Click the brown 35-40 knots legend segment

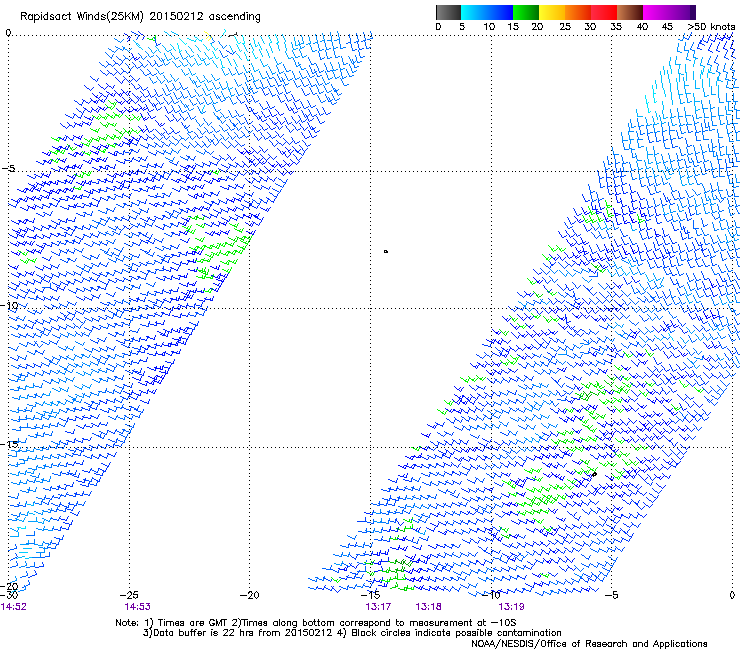pyautogui.click(x=630, y=12)
